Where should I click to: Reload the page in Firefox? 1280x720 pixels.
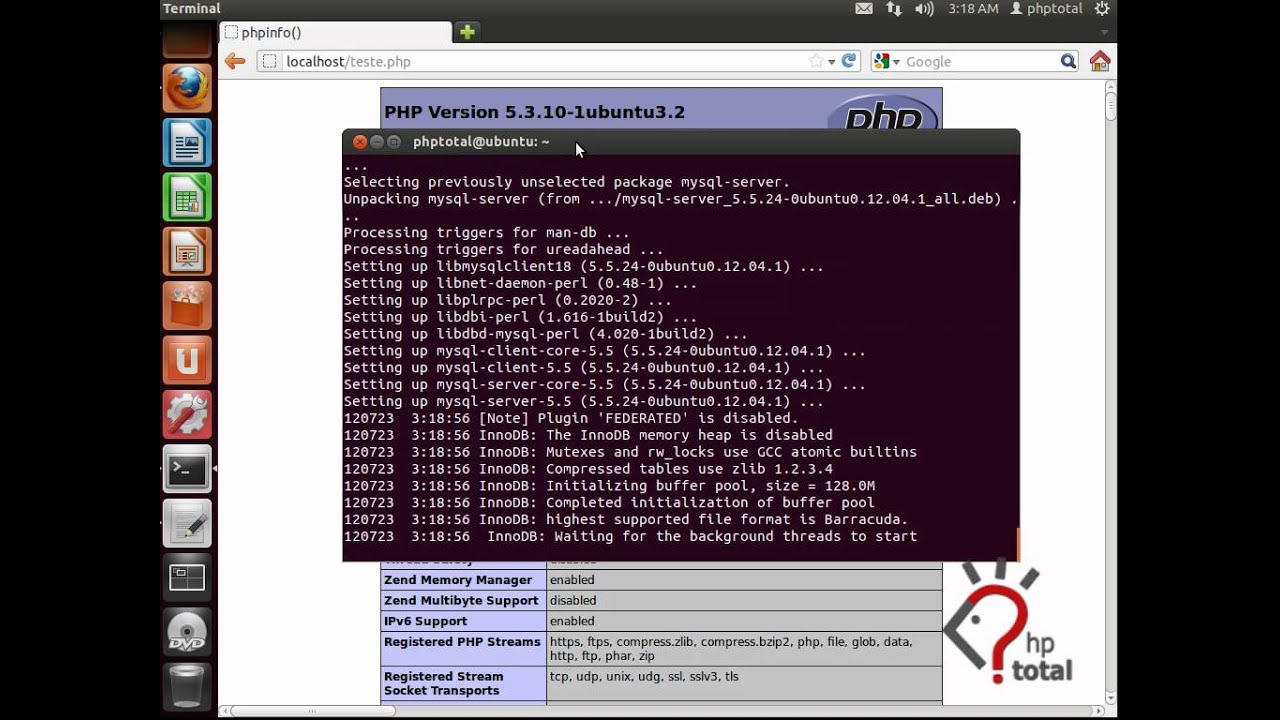849,61
